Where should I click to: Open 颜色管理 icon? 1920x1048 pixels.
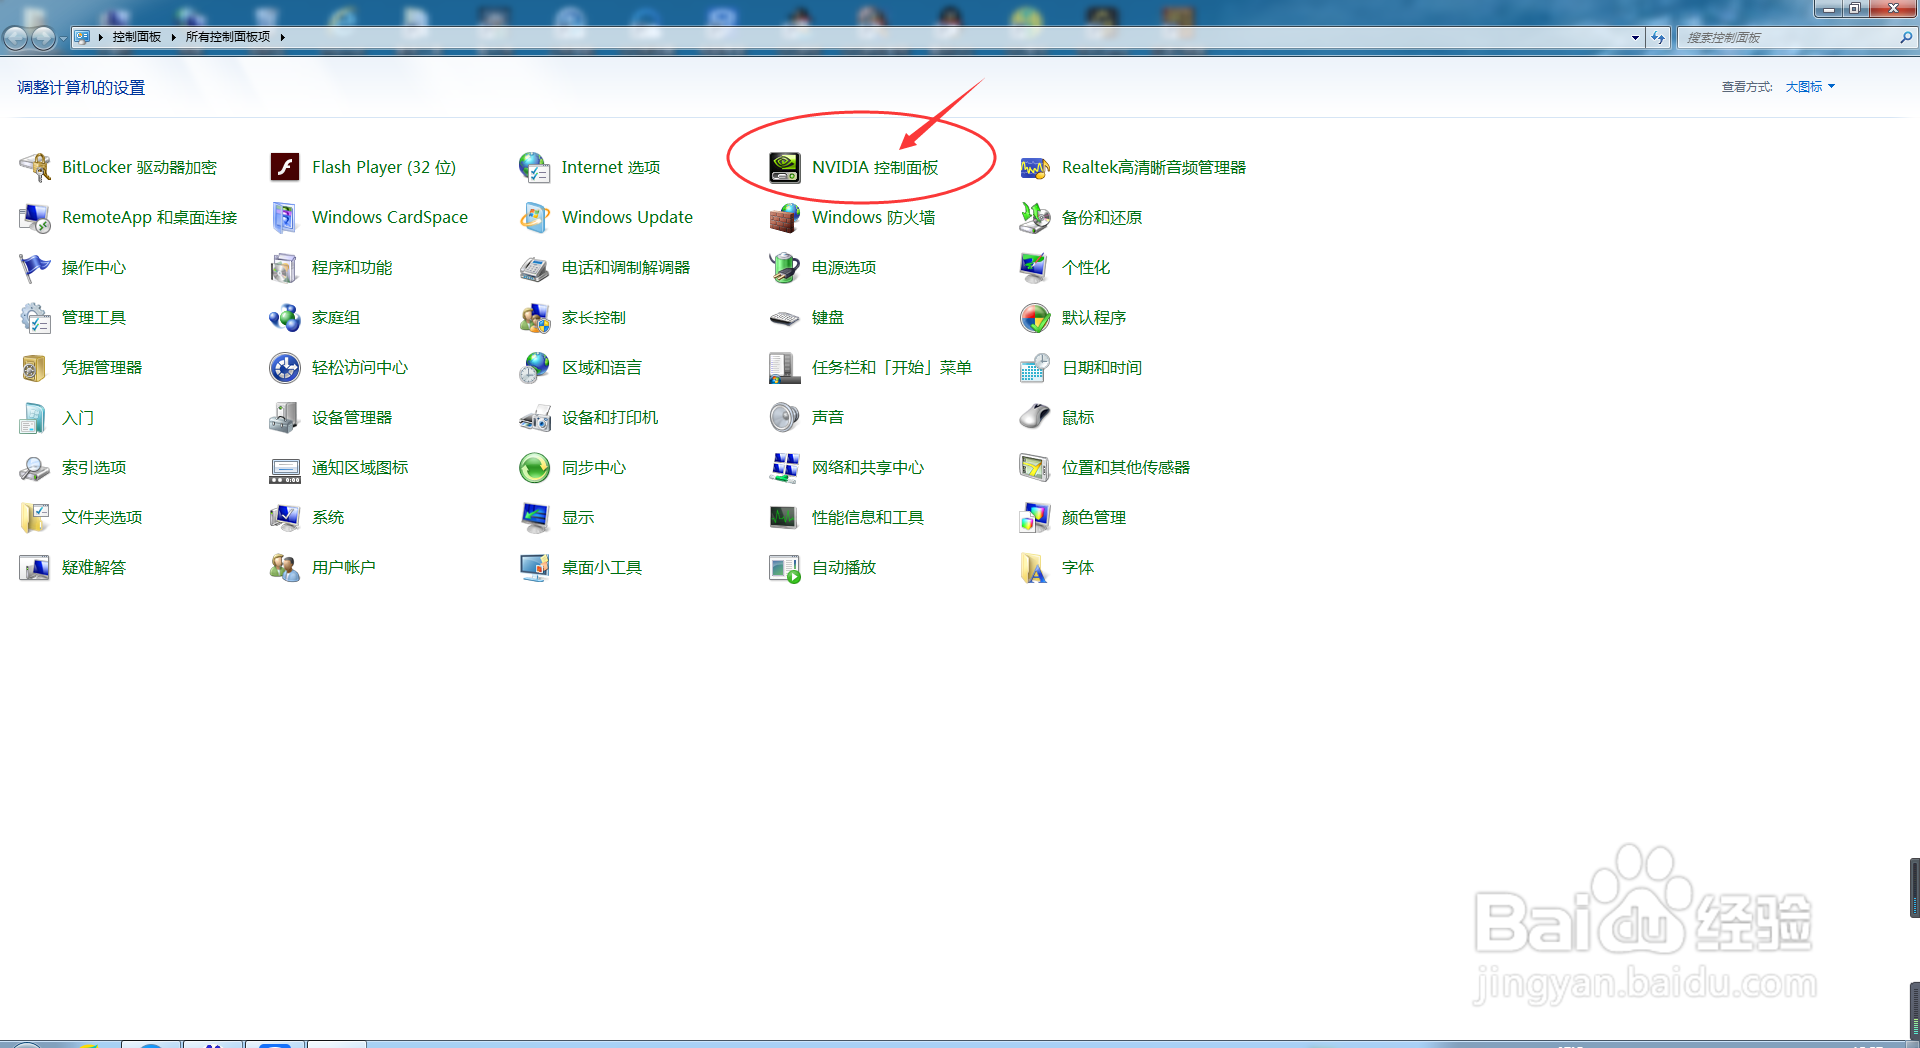pyautogui.click(x=1035, y=517)
